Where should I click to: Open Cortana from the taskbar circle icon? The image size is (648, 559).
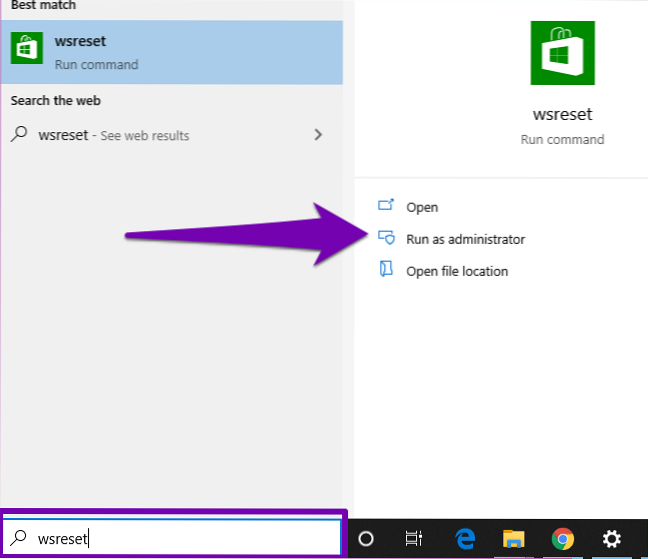(366, 538)
